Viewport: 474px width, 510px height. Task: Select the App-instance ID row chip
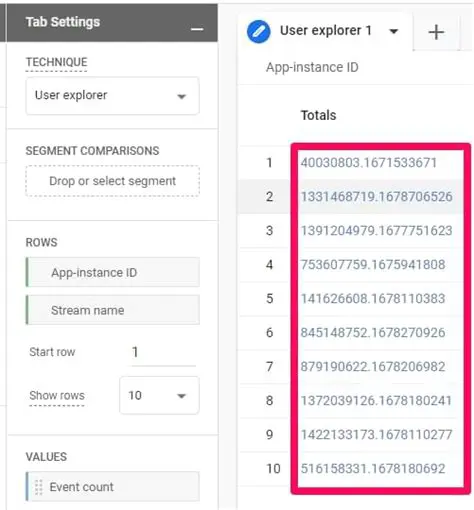coord(113,272)
